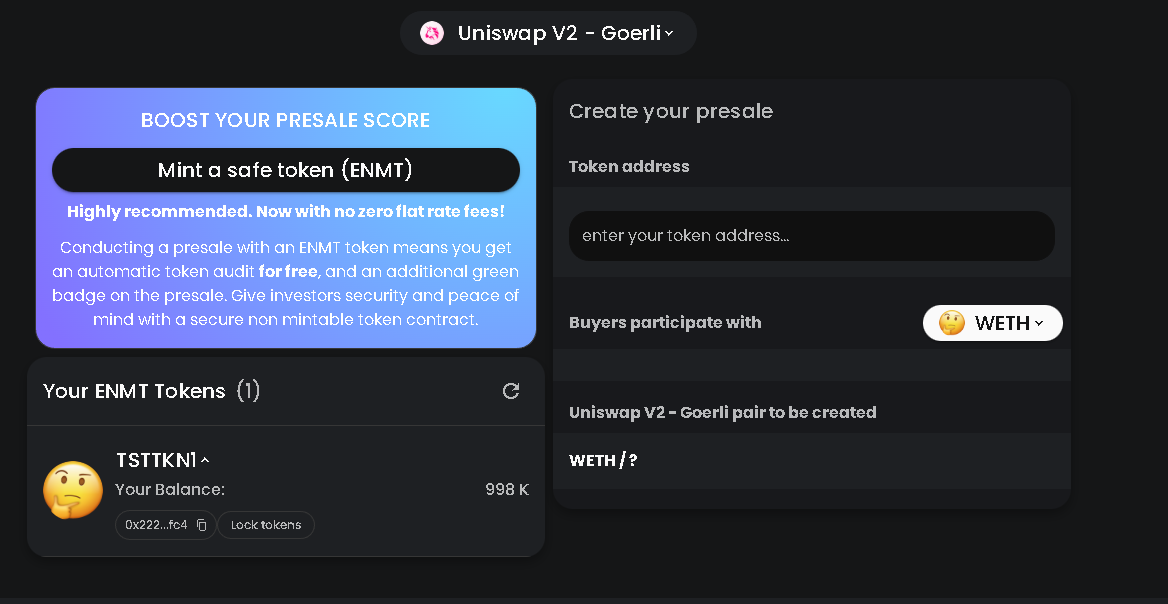Click the 998 K balance value
1168x604 pixels.
tap(507, 490)
